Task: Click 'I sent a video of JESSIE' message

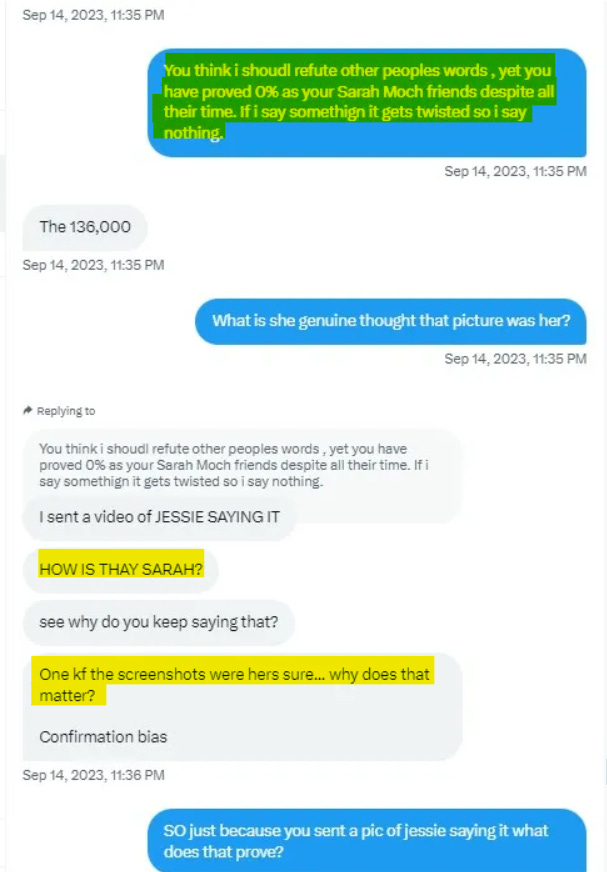Action: (159, 517)
